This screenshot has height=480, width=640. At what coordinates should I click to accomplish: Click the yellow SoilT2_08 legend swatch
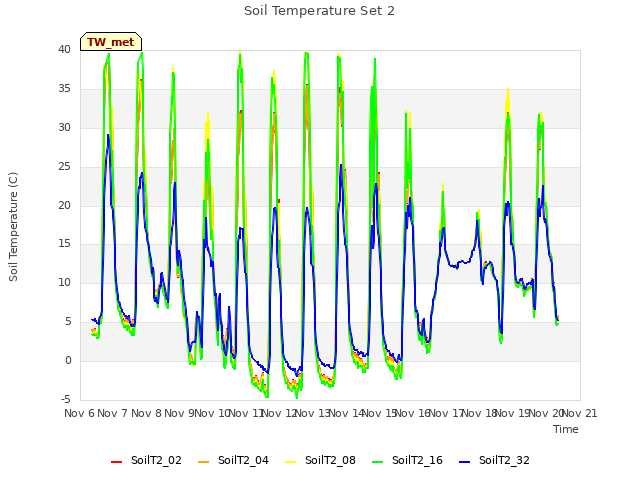(x=290, y=462)
